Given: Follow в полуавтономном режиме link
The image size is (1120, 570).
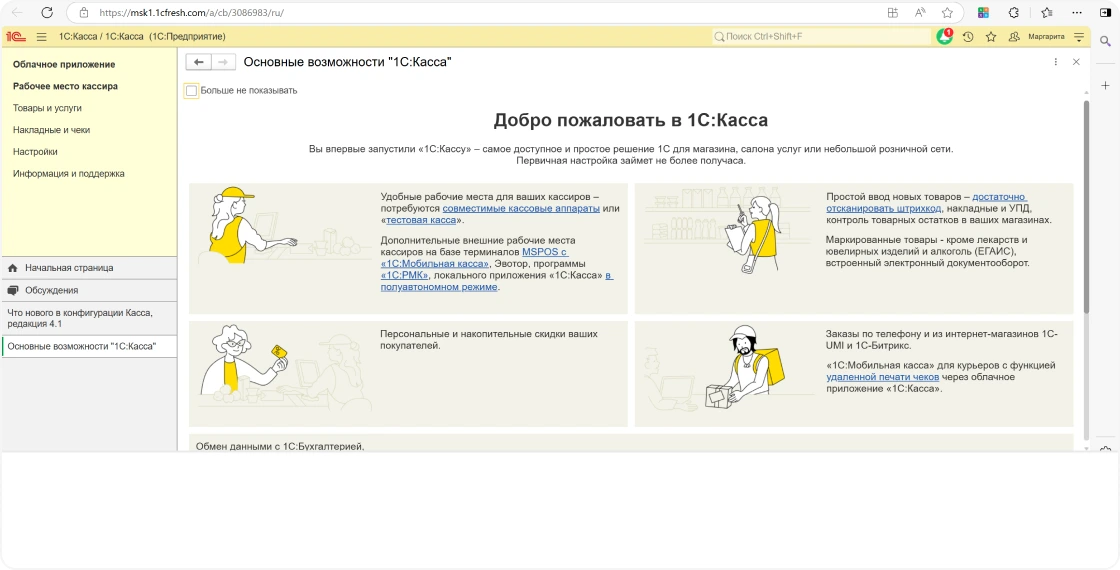Looking at the screenshot, I should 497,281.
